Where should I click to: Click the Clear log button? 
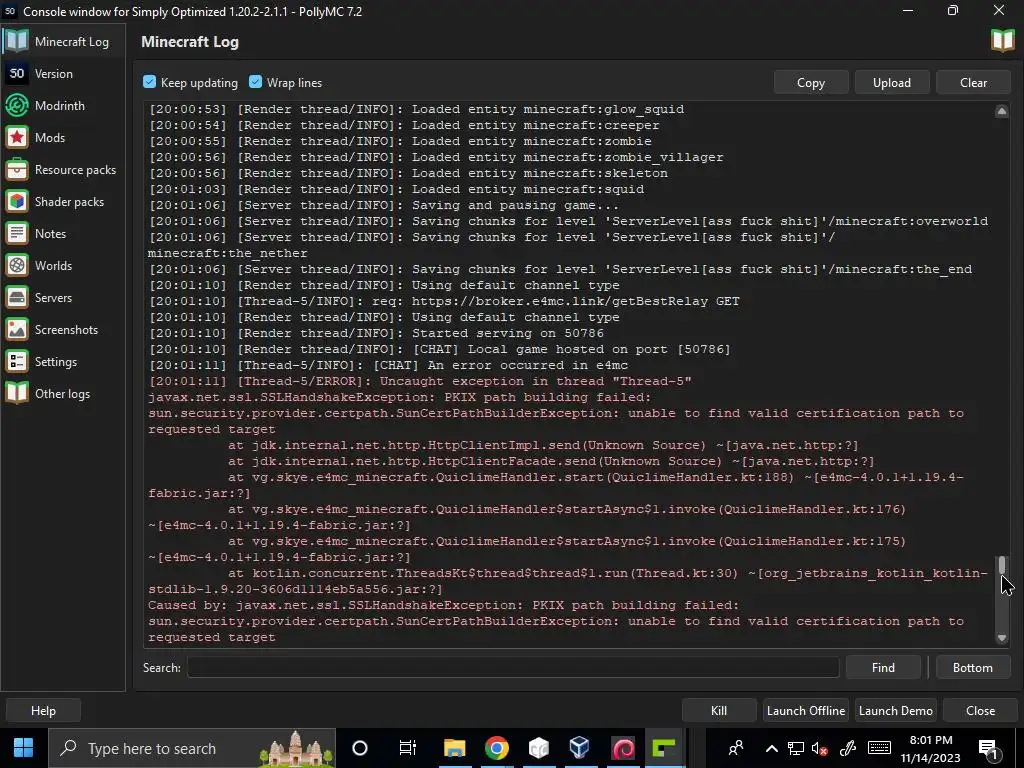(x=973, y=82)
